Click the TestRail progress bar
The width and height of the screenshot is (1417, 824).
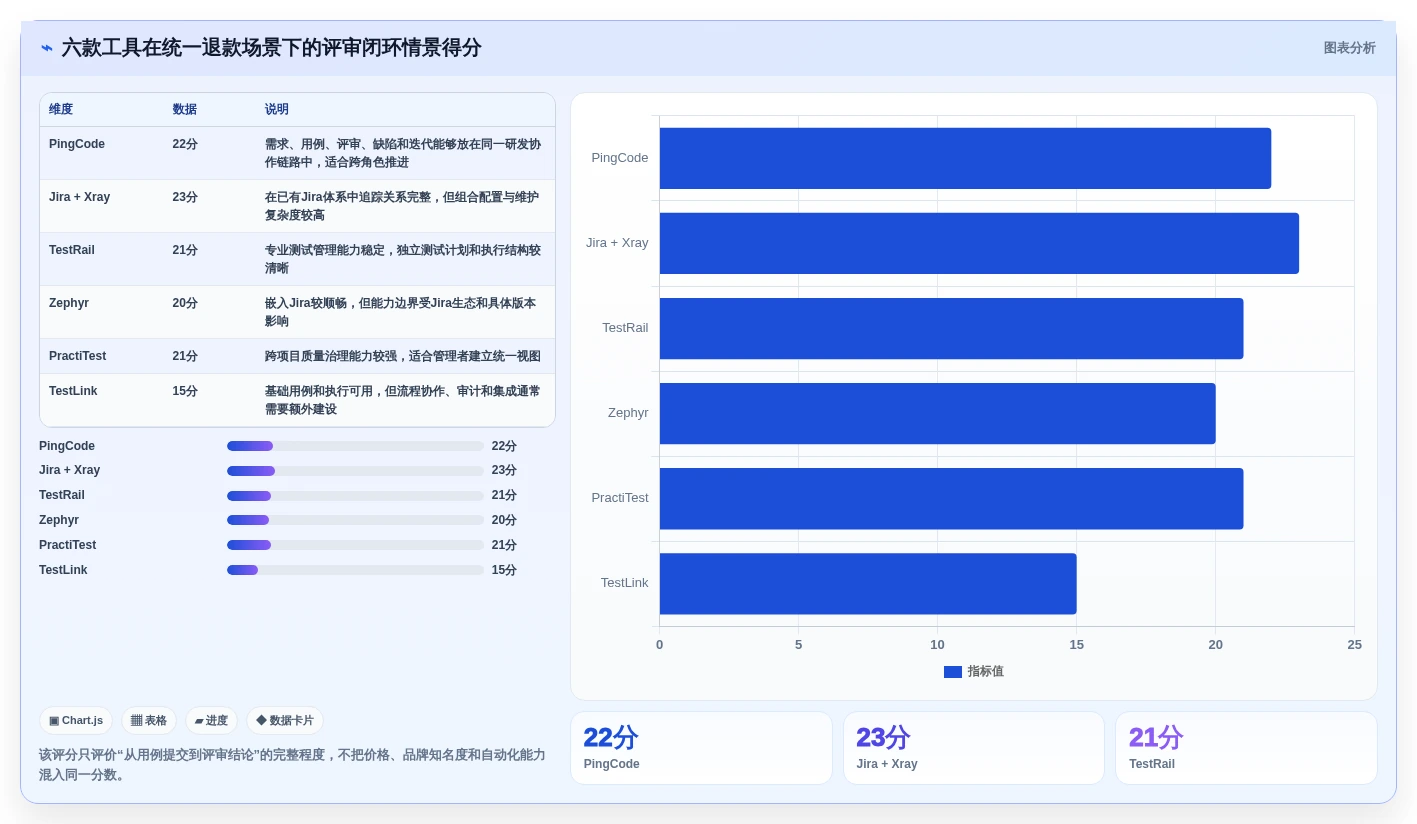355,496
